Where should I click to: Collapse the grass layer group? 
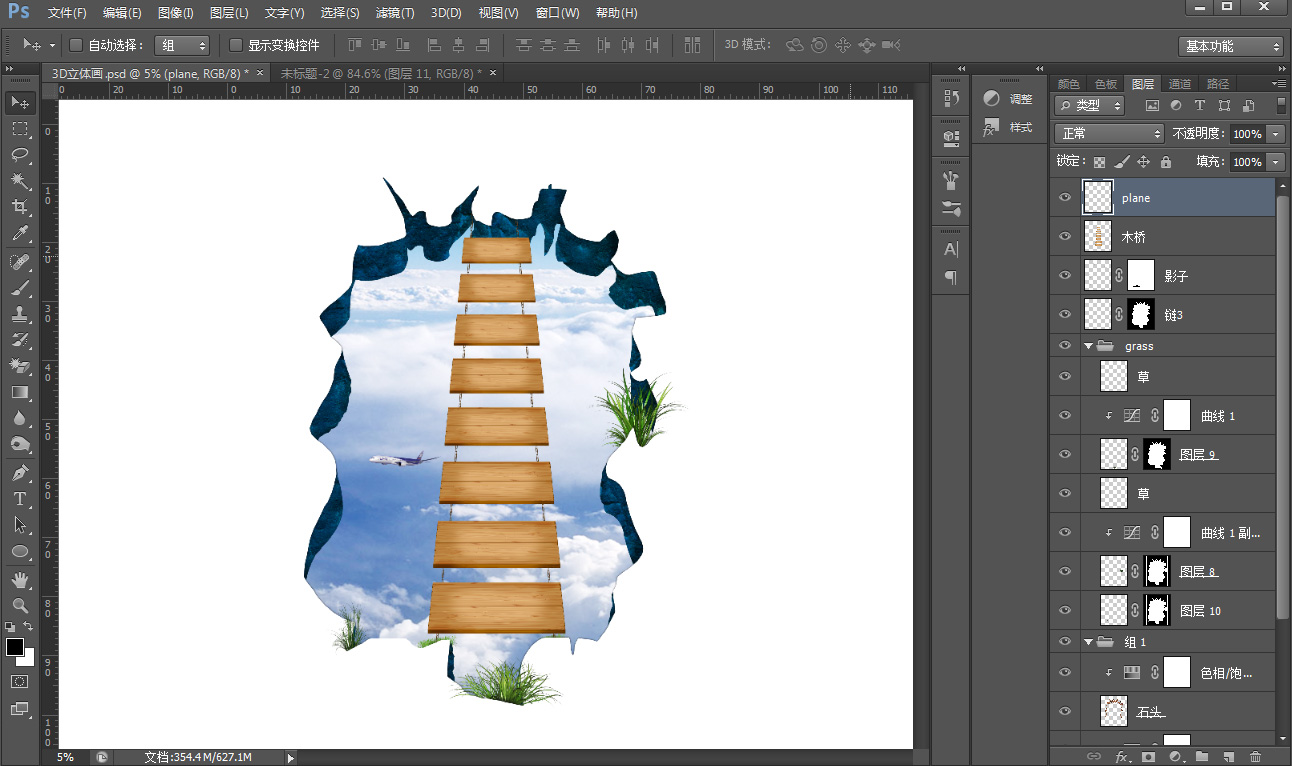(1088, 346)
